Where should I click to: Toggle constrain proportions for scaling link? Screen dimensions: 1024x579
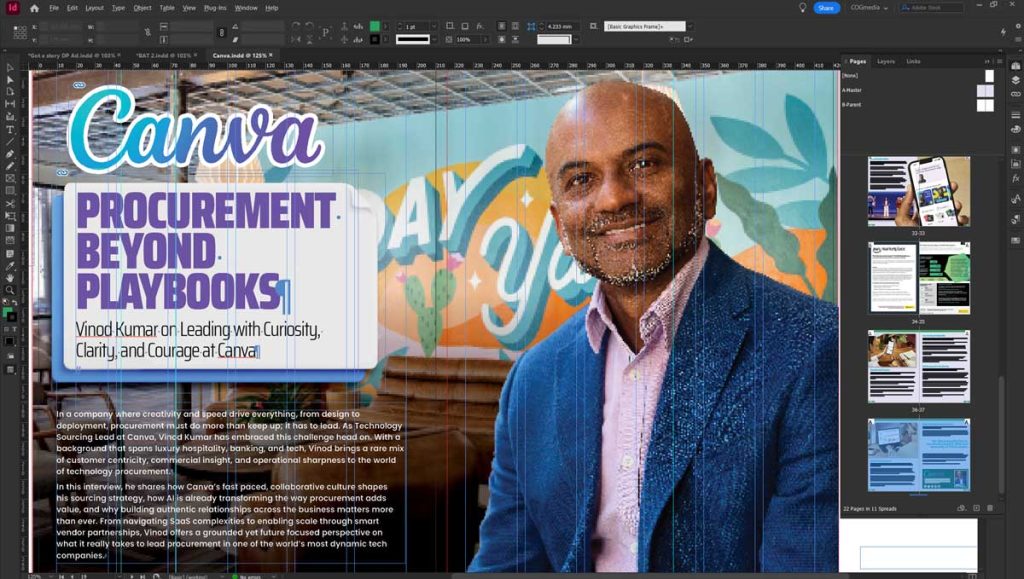coord(221,32)
